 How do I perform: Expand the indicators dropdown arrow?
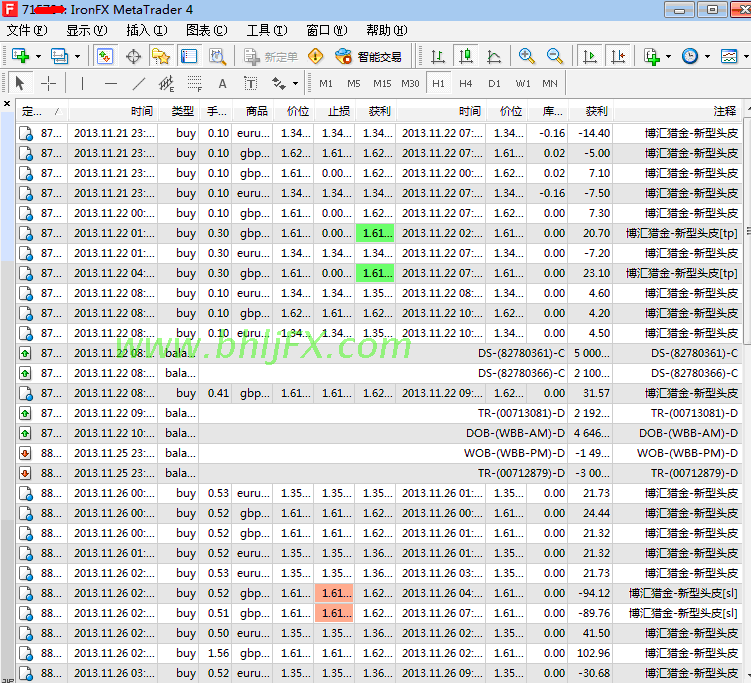[668, 57]
